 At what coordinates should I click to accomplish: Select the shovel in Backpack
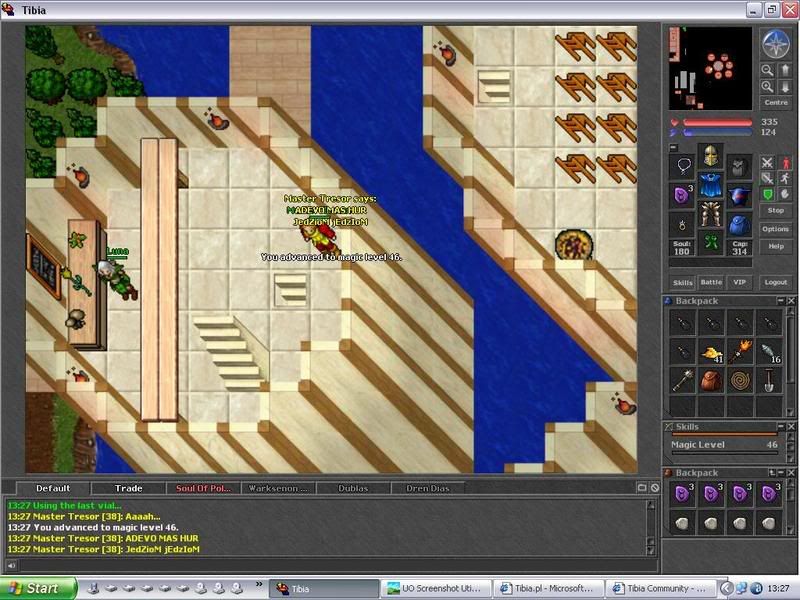(769, 381)
